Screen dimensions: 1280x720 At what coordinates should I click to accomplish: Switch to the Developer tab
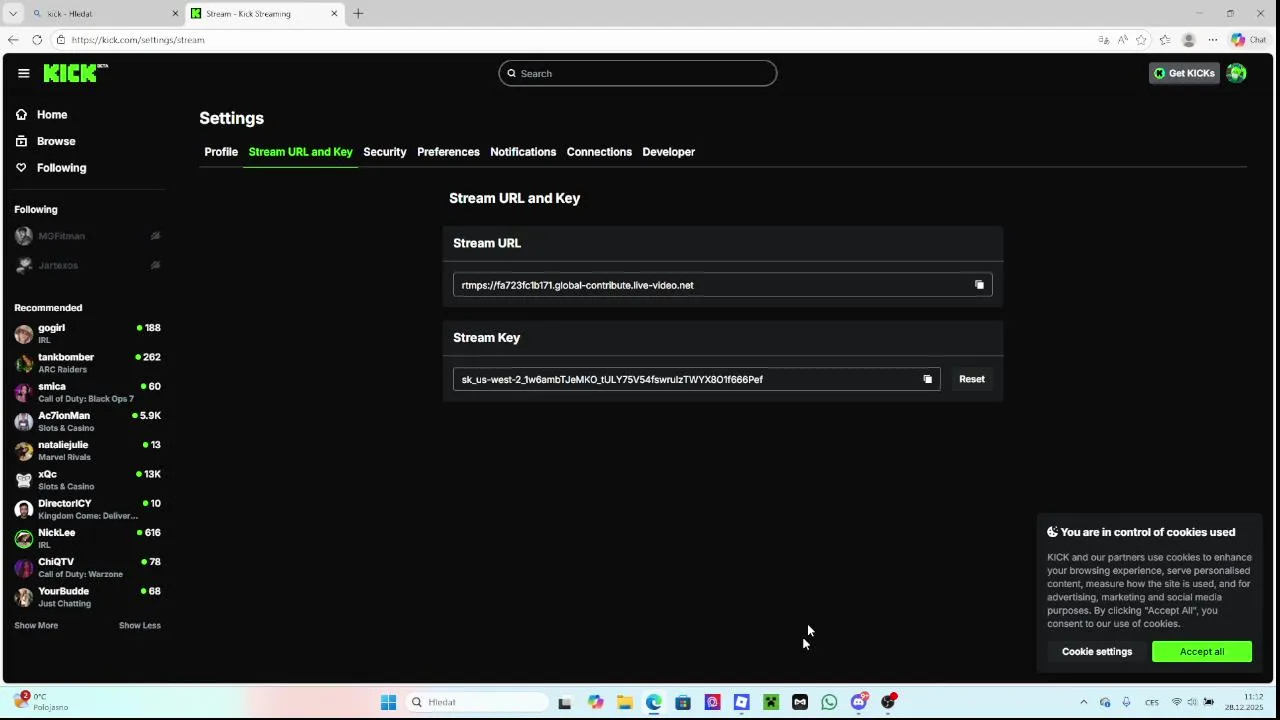[x=668, y=152]
